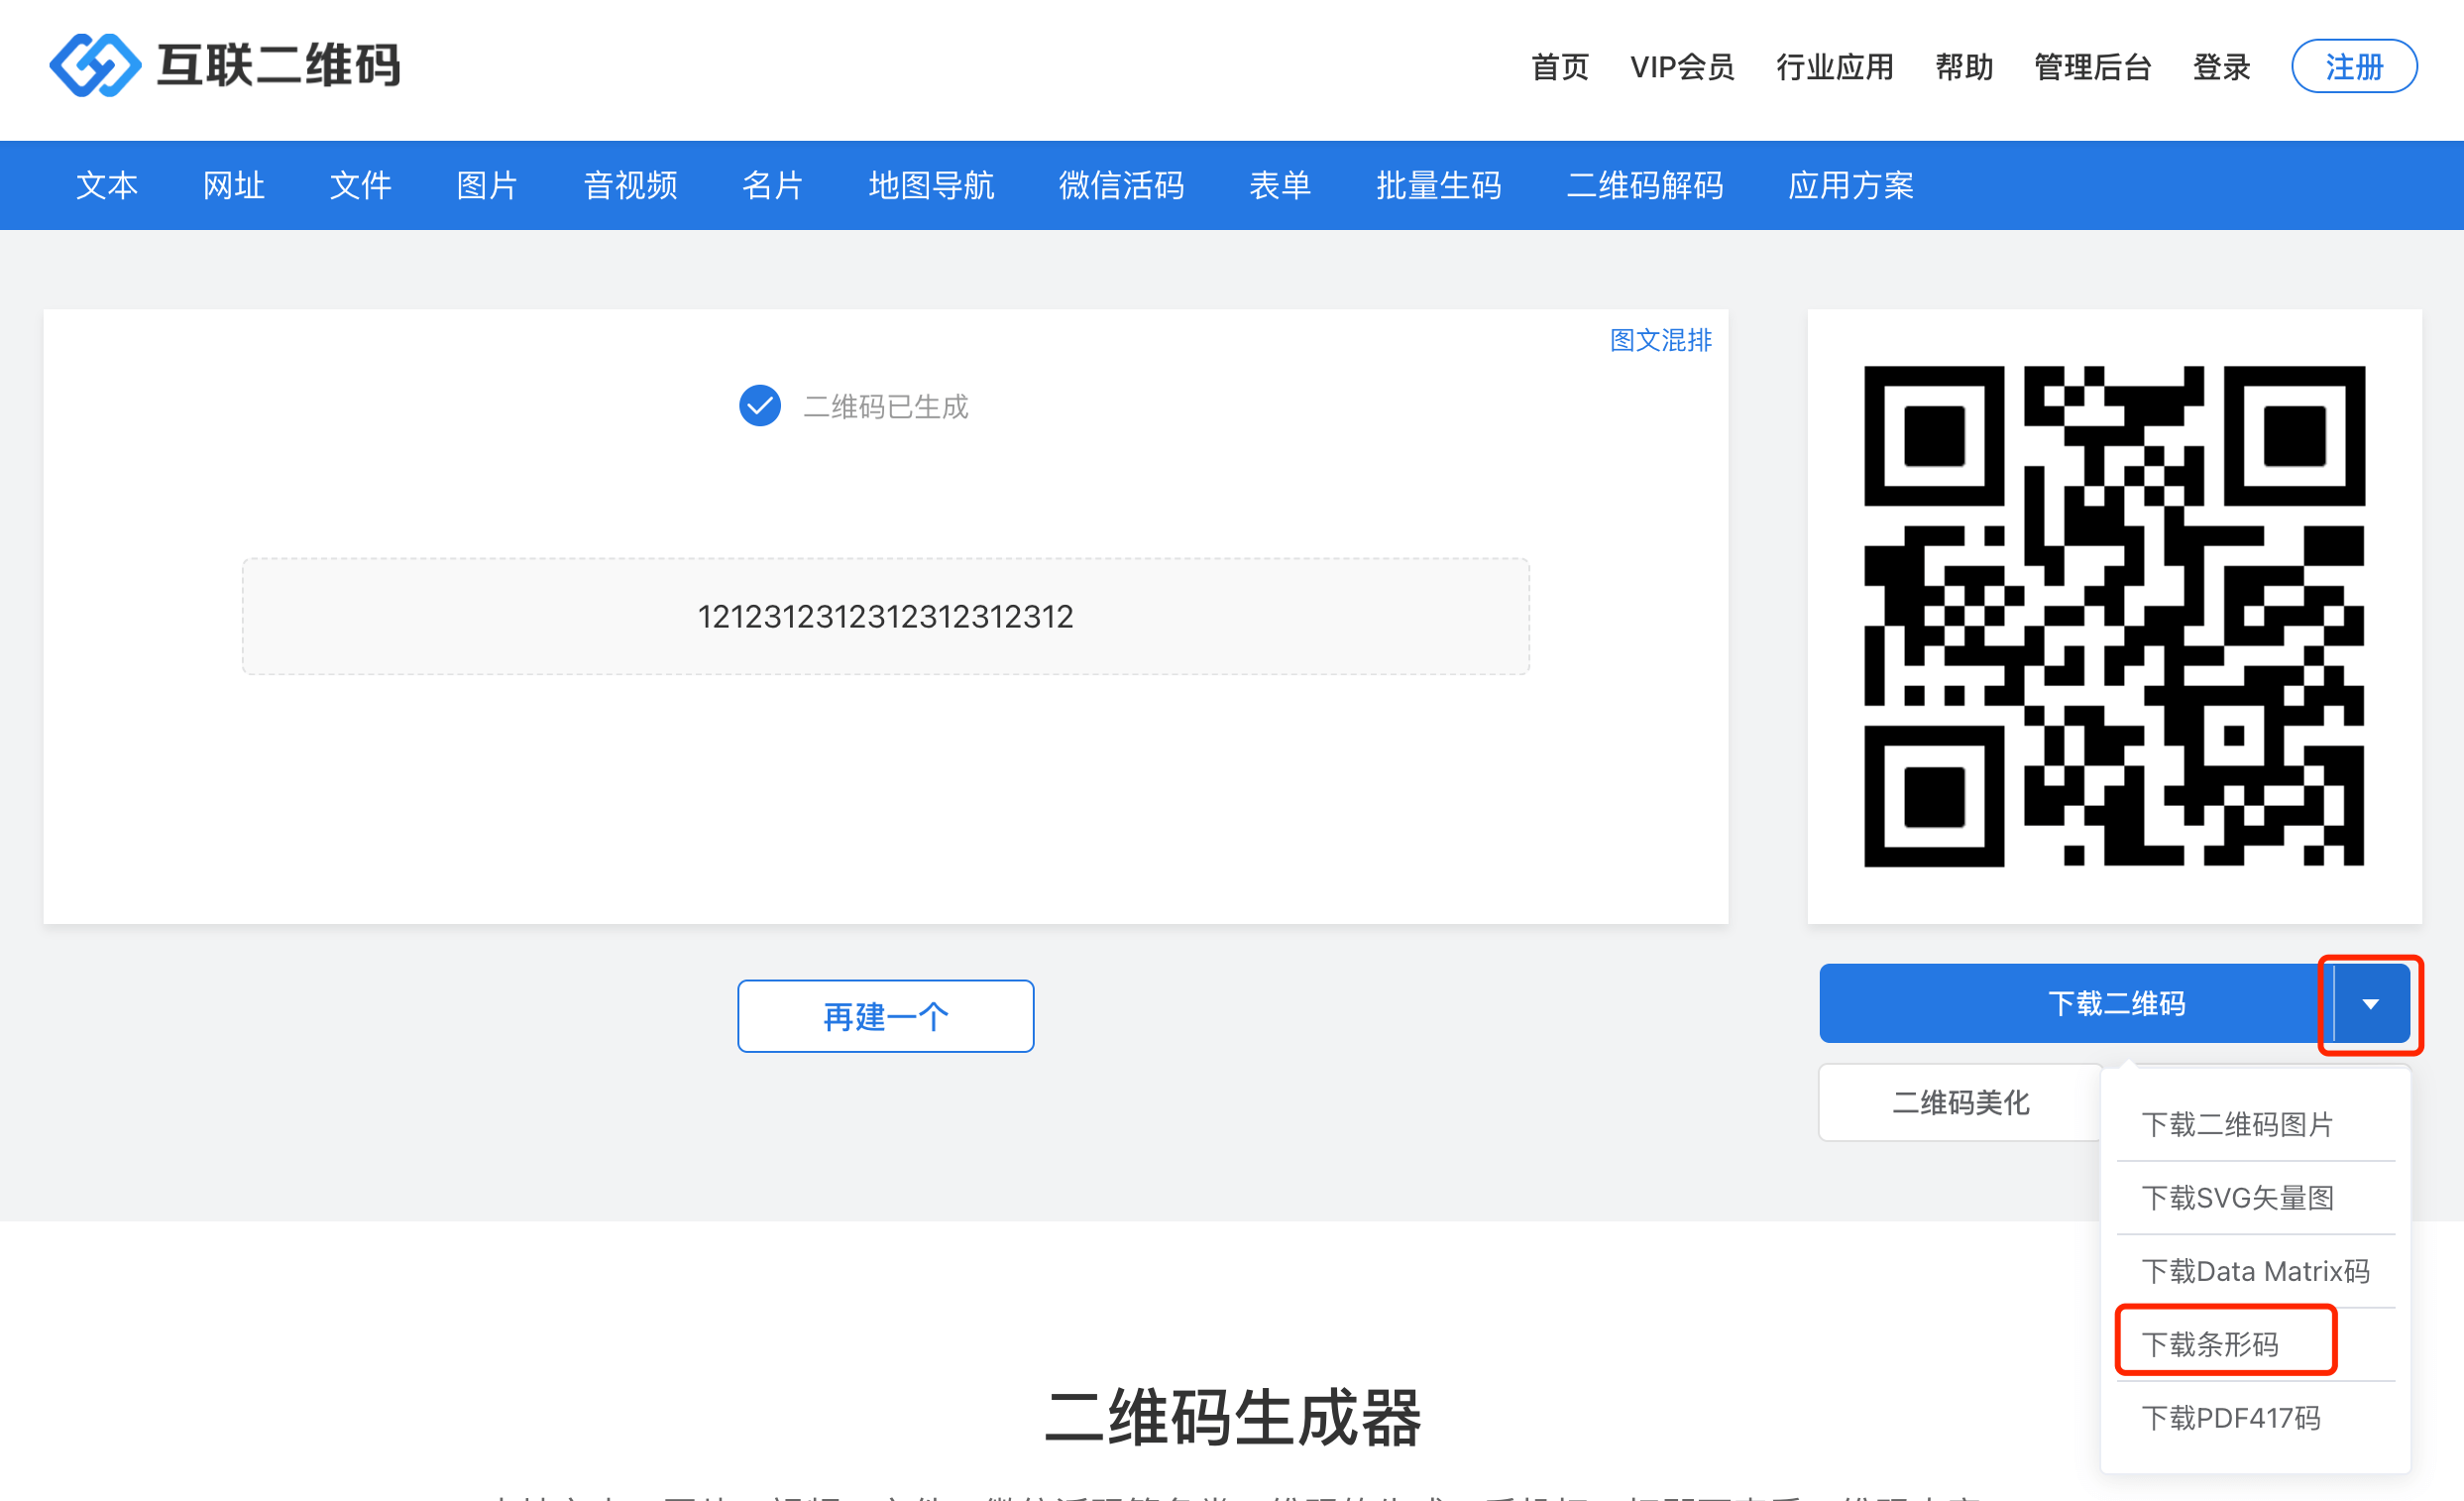
Task: Click the 再建一个 button
Action: pyautogui.click(x=886, y=1017)
